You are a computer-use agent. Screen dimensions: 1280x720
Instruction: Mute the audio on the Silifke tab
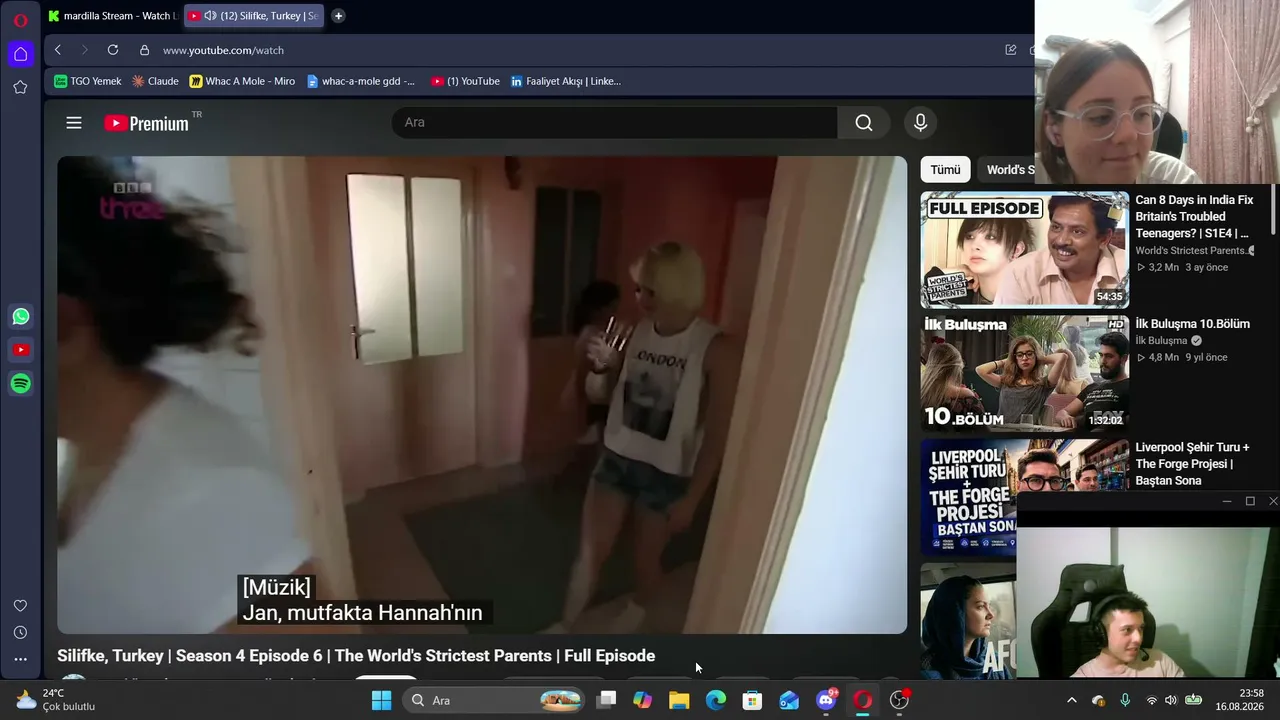coord(210,16)
